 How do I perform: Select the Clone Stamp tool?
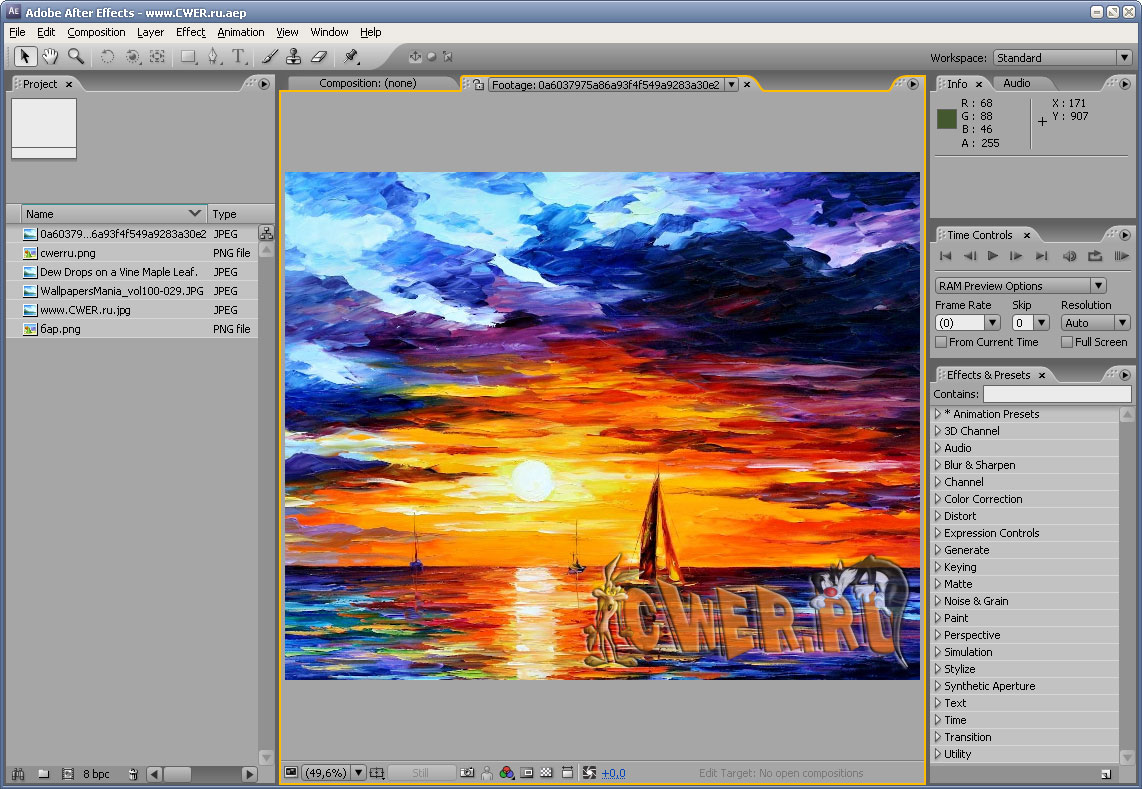click(294, 57)
